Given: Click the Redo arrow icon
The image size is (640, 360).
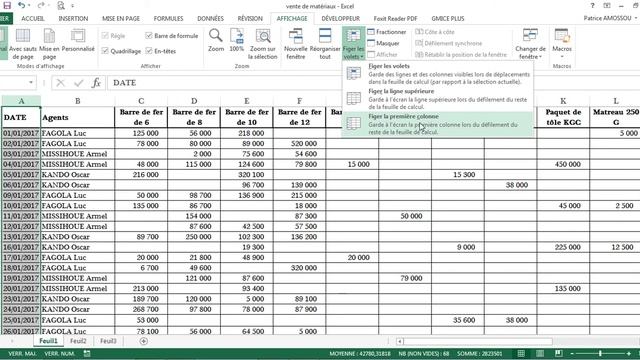Looking at the screenshot, I should click(x=40, y=6).
